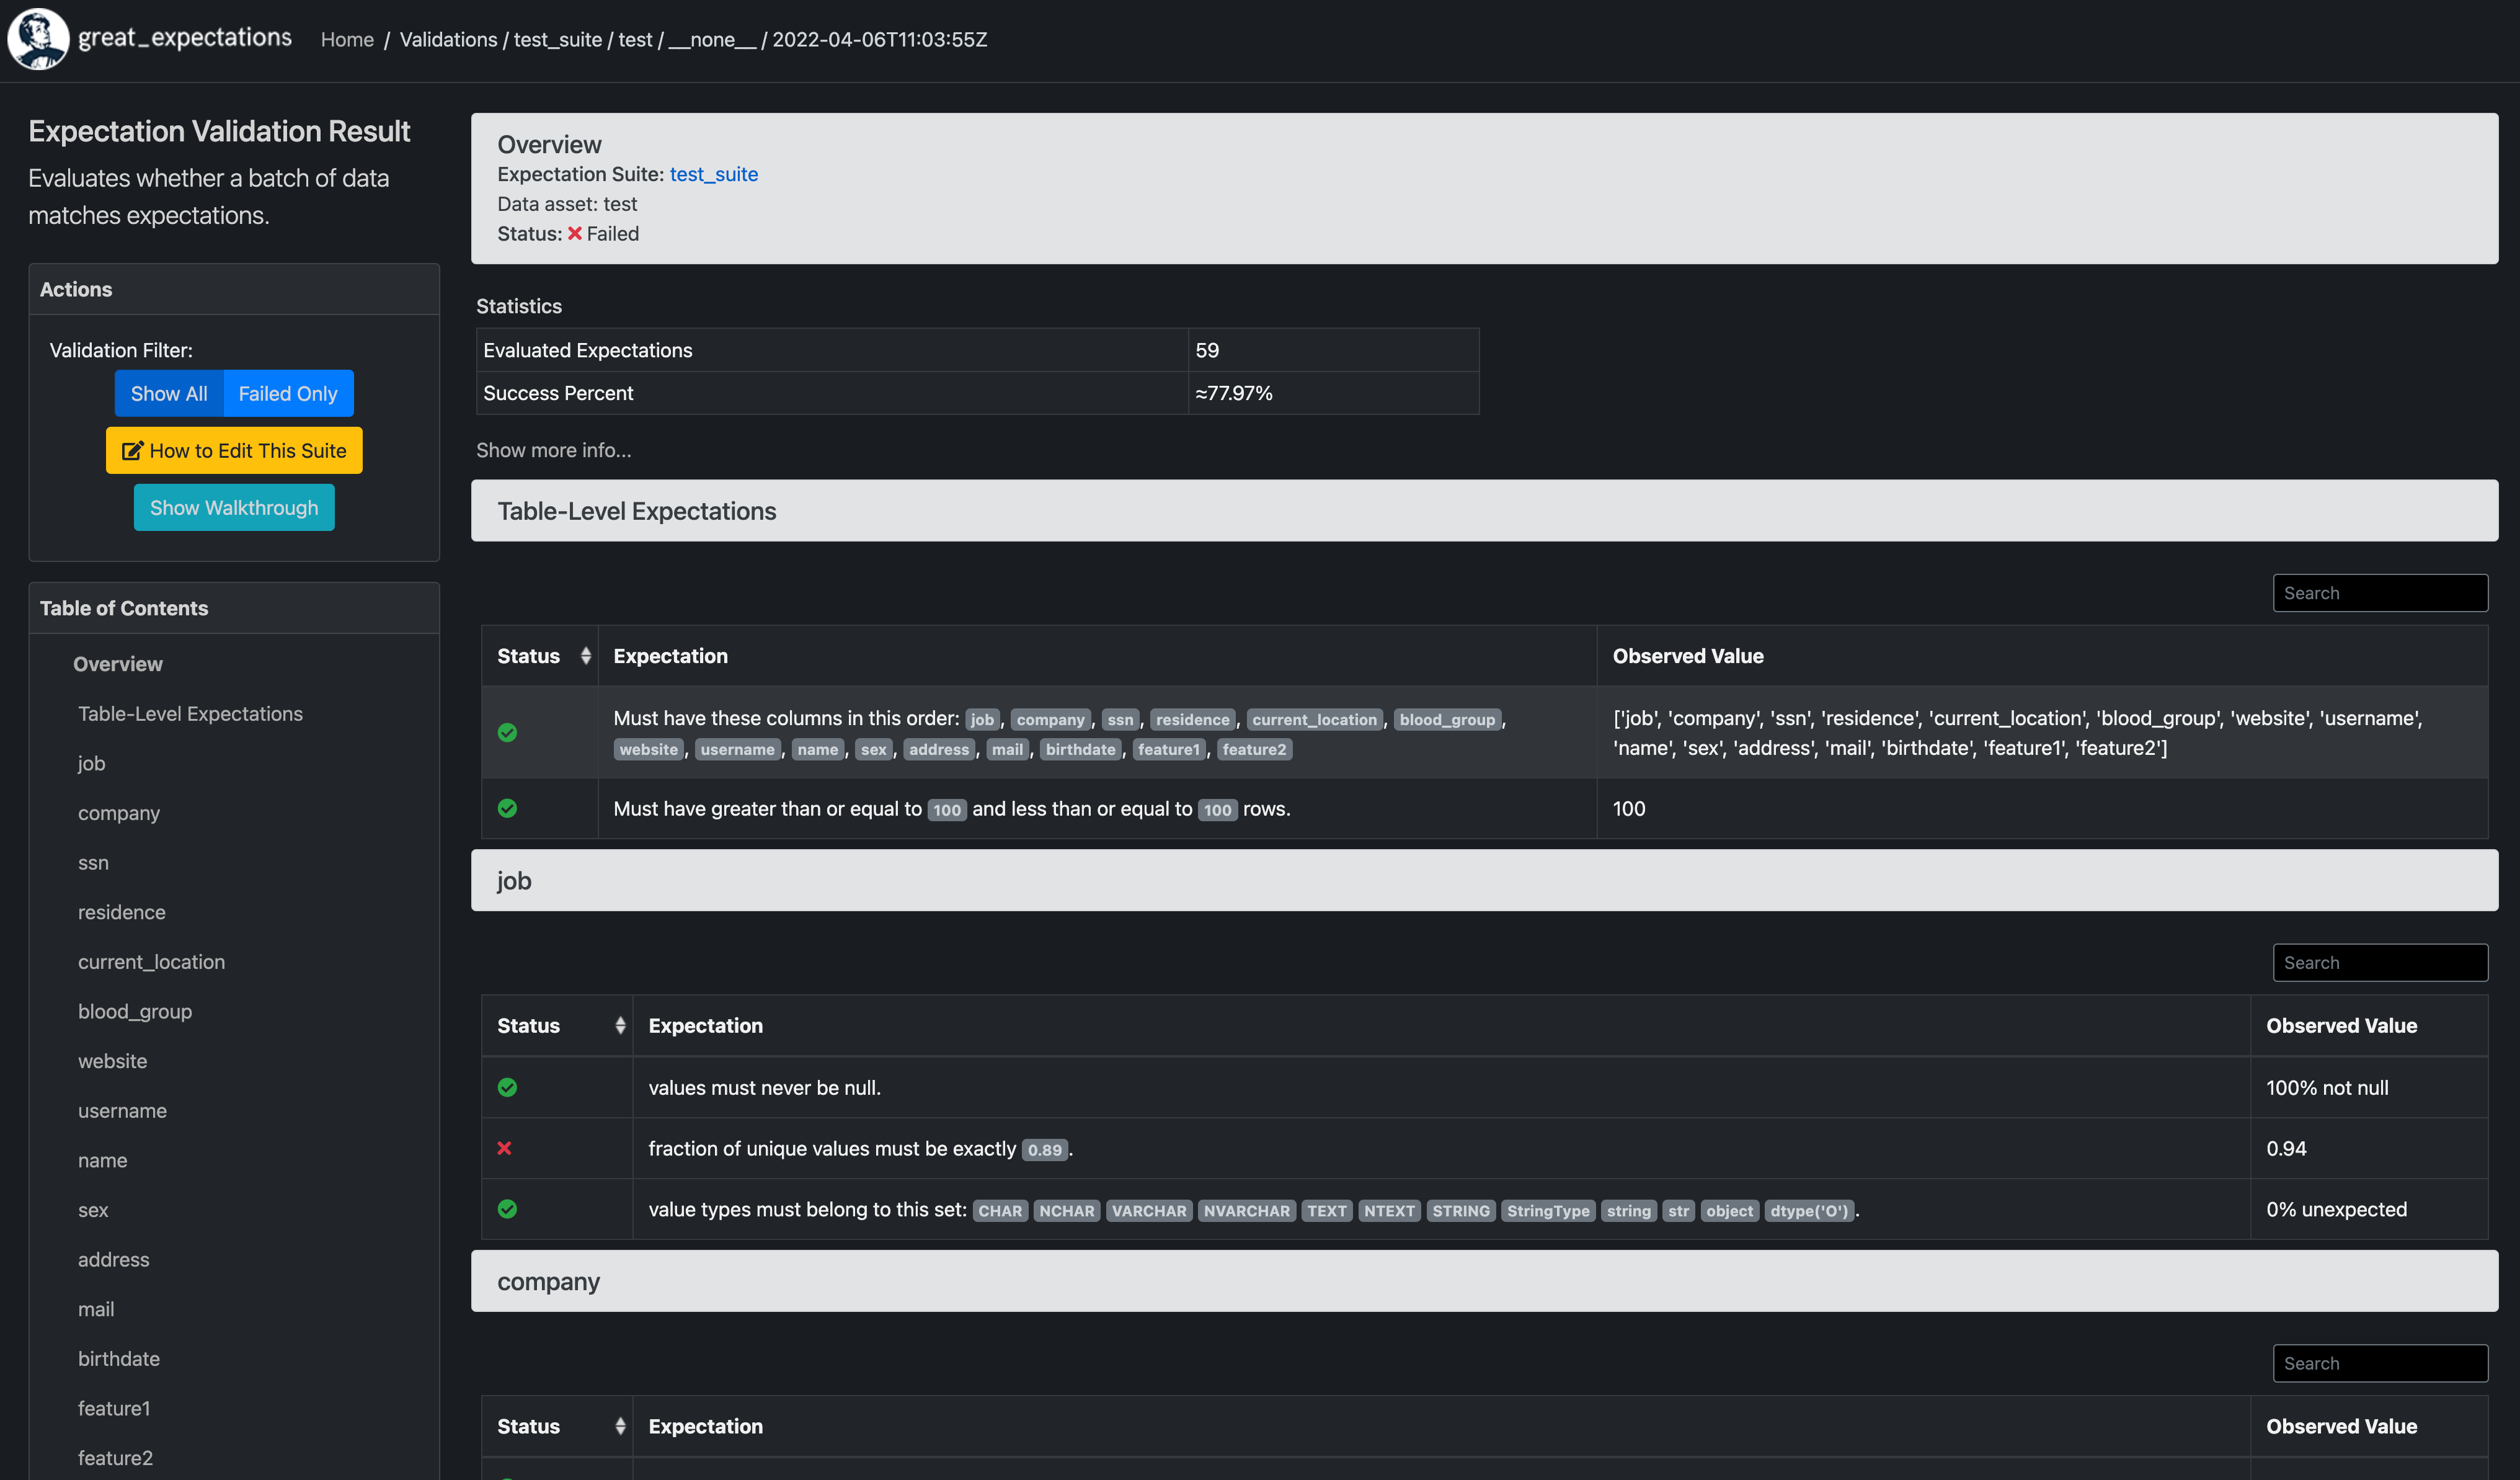Viewport: 2520px width, 1480px height.
Task: Click red X beside Failed status in Overview
Action: tap(574, 233)
